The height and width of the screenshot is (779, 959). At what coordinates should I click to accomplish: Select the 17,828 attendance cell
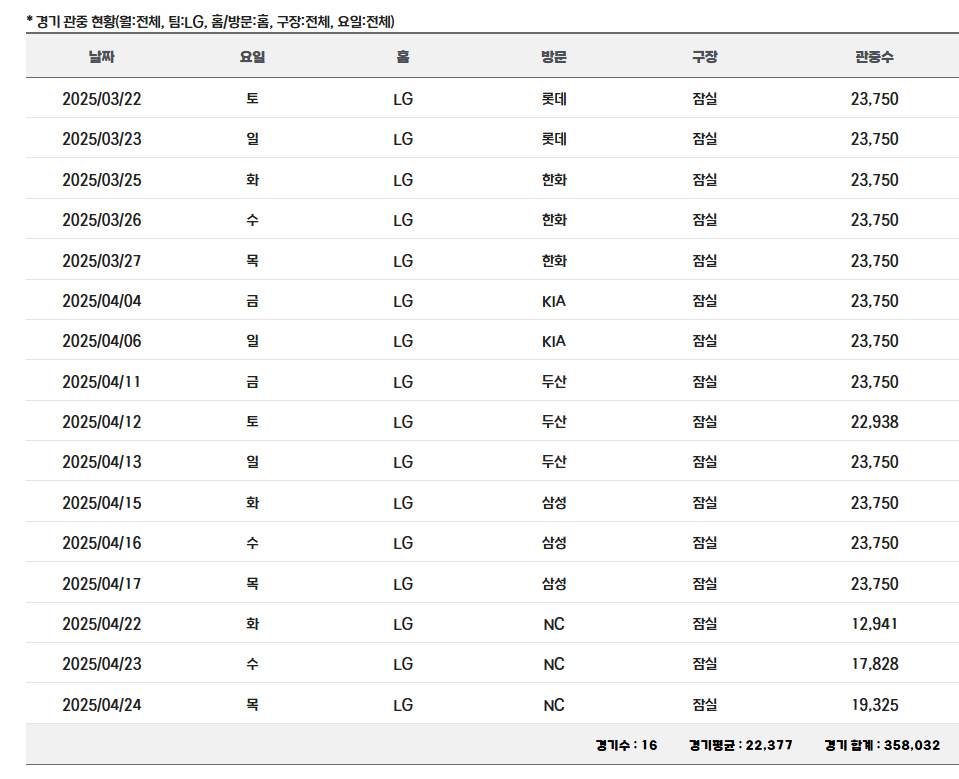874,664
